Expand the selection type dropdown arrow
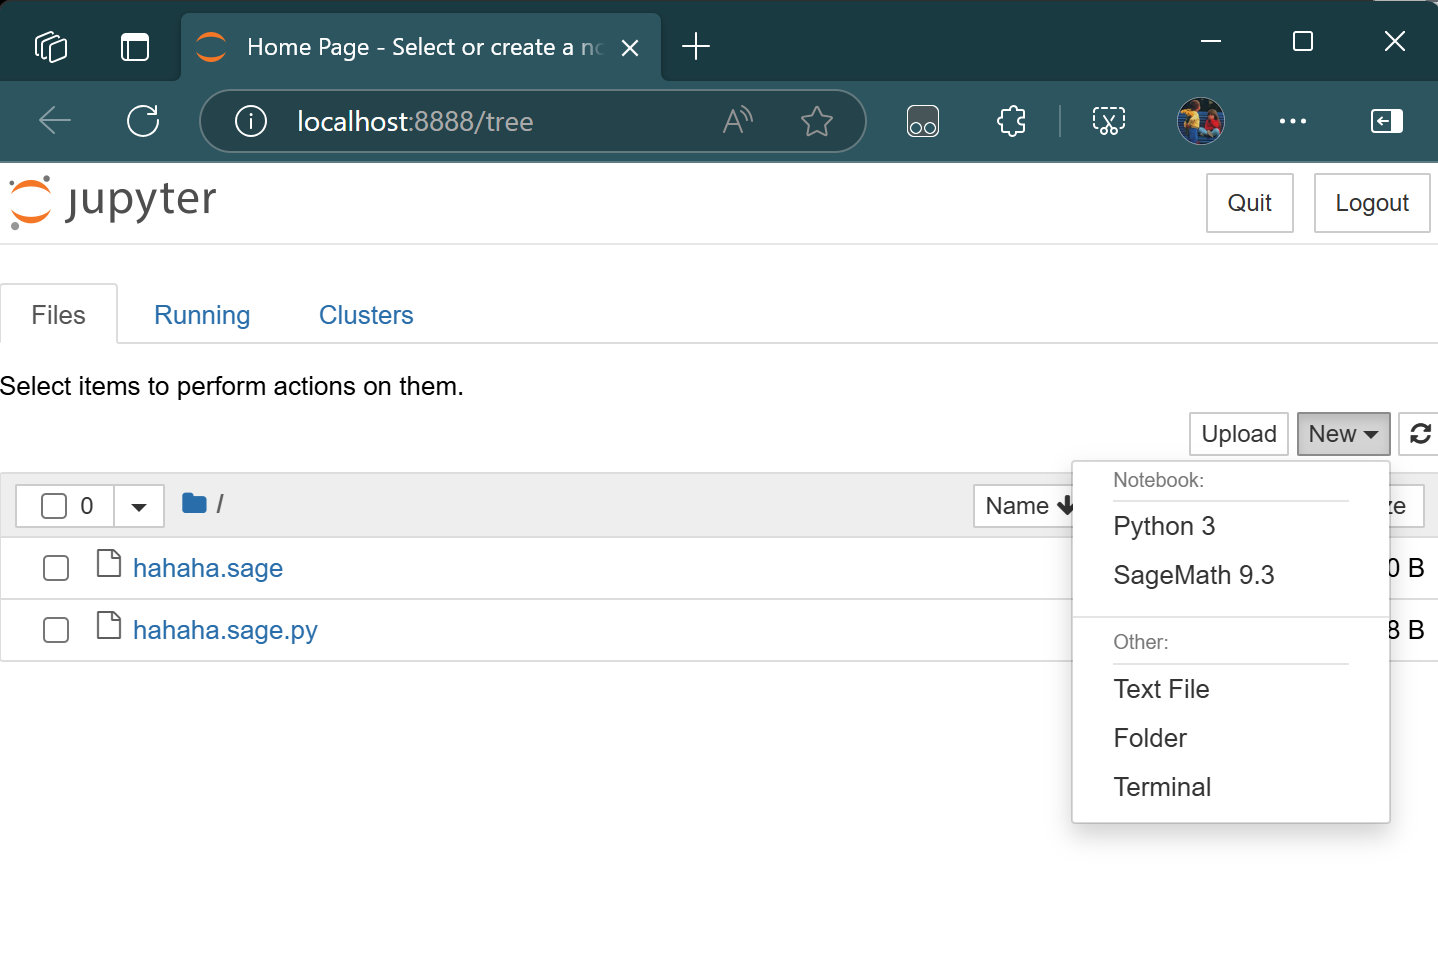 [139, 506]
